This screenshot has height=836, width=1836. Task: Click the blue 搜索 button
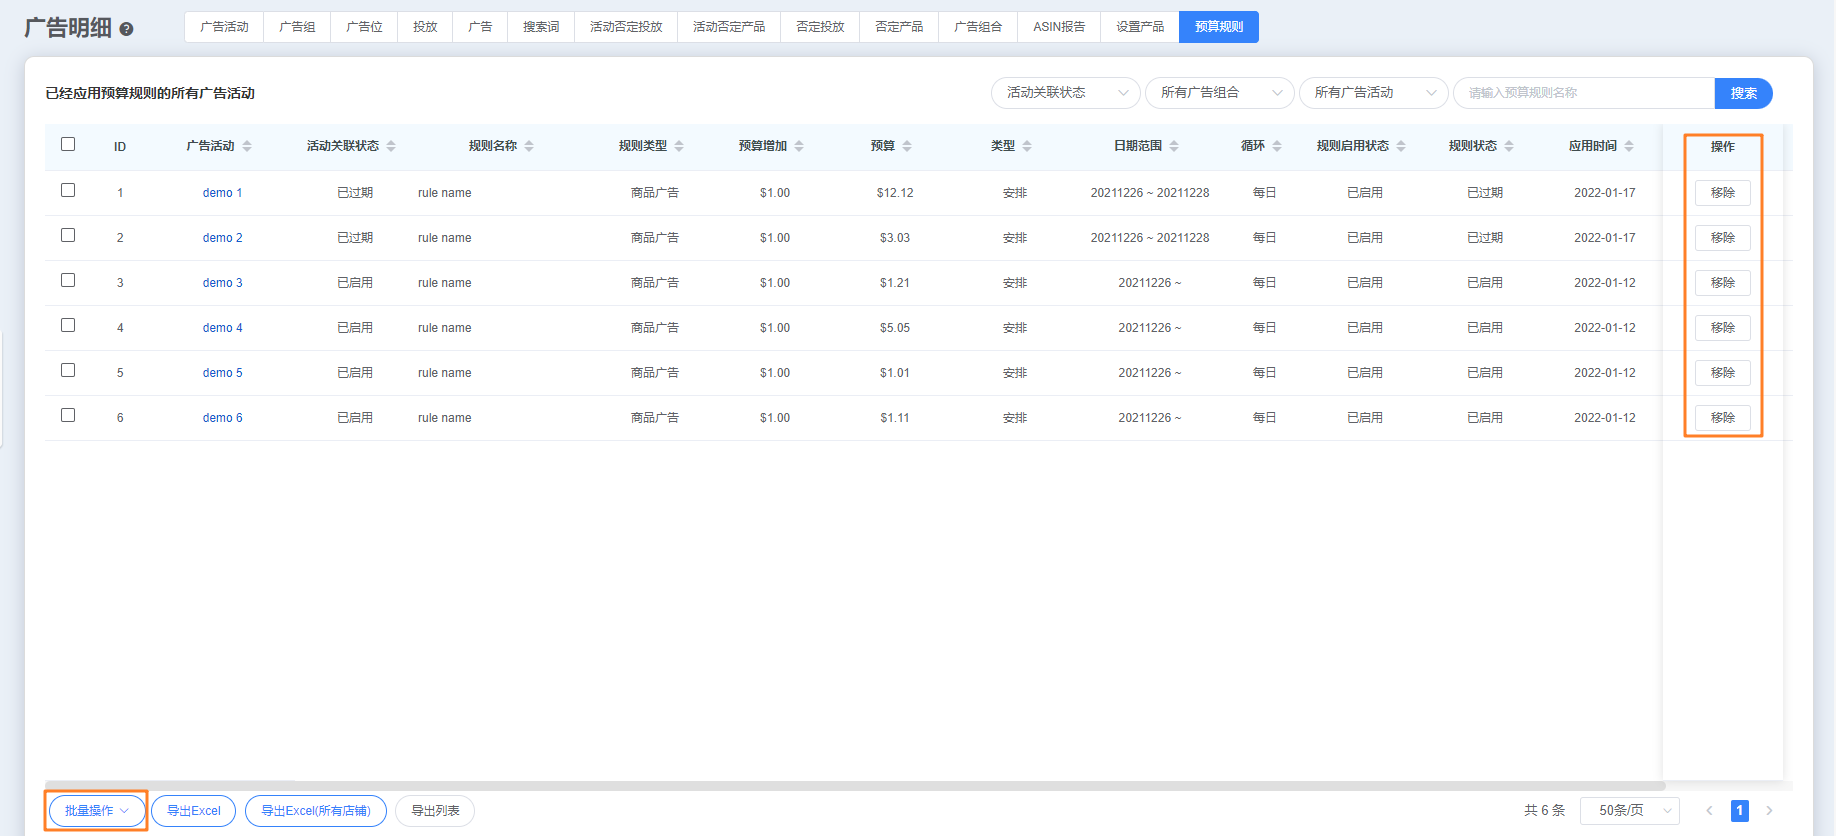click(x=1743, y=93)
